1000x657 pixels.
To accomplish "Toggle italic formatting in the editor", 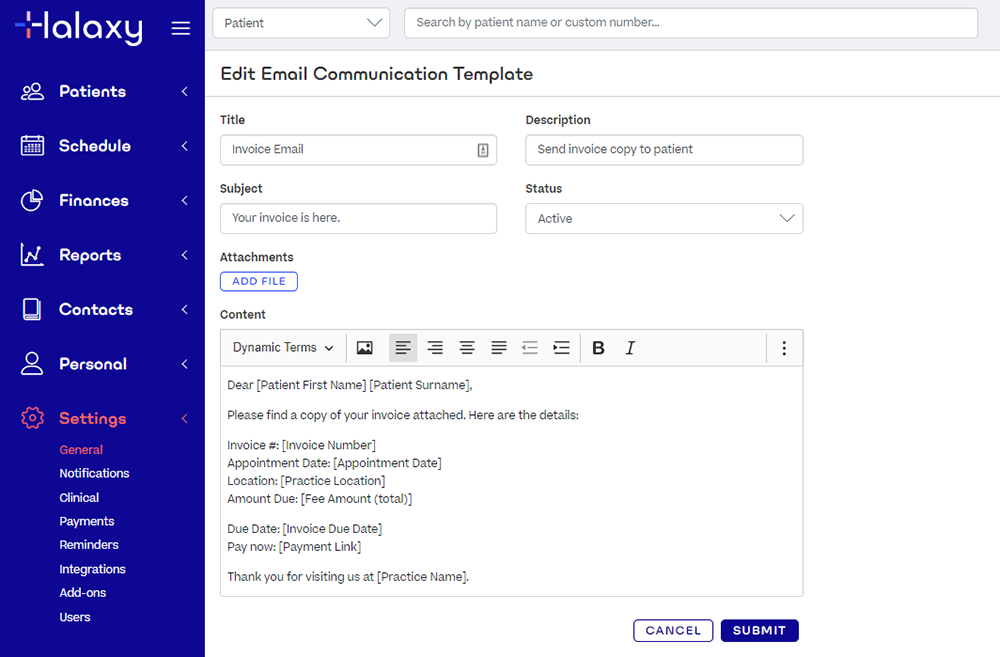I will click(x=630, y=347).
